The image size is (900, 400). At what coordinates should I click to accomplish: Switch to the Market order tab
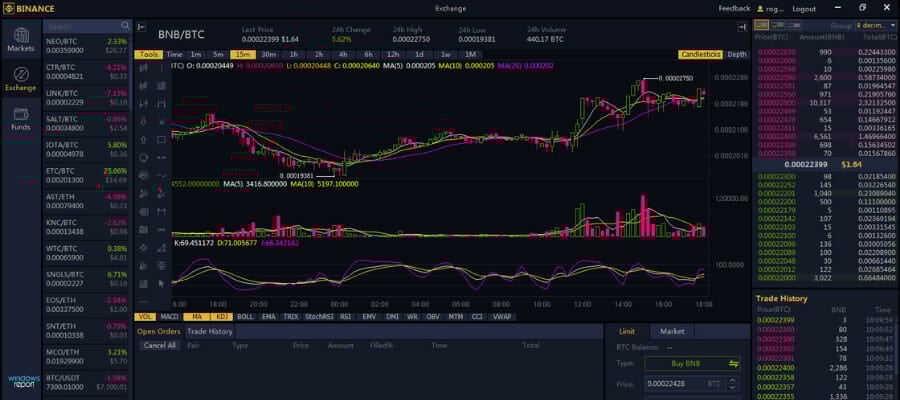(672, 331)
